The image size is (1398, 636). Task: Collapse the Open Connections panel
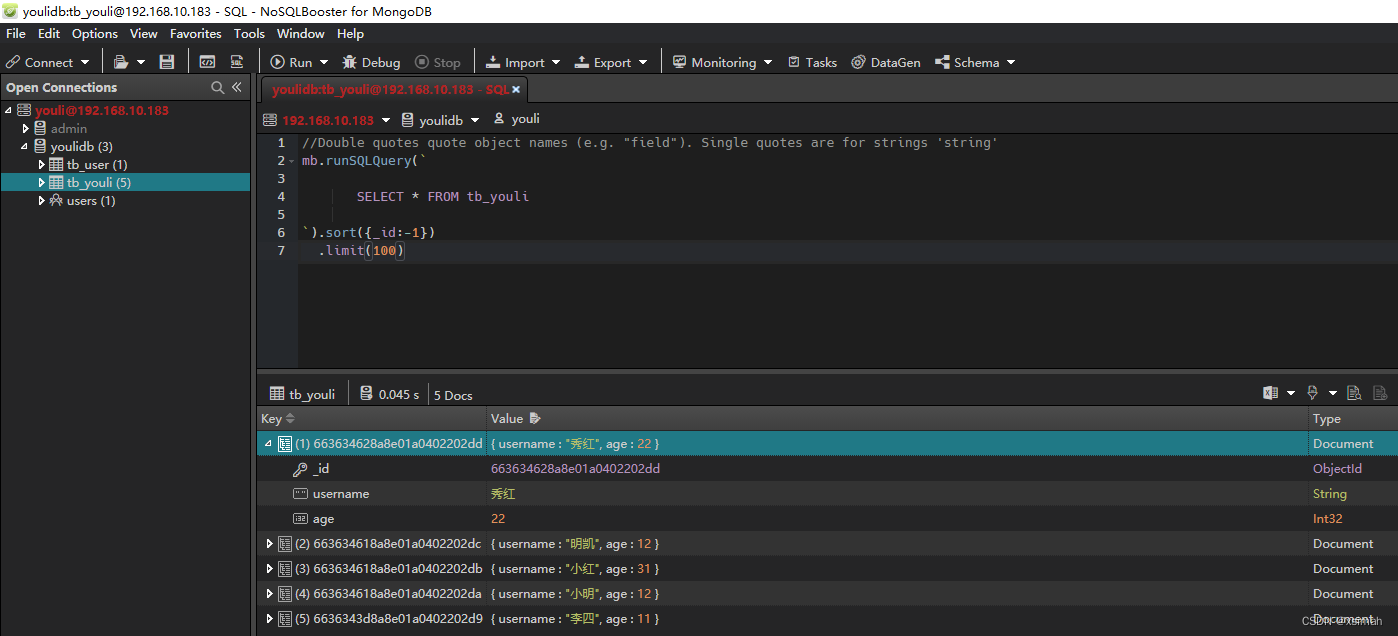pyautogui.click(x=237, y=87)
